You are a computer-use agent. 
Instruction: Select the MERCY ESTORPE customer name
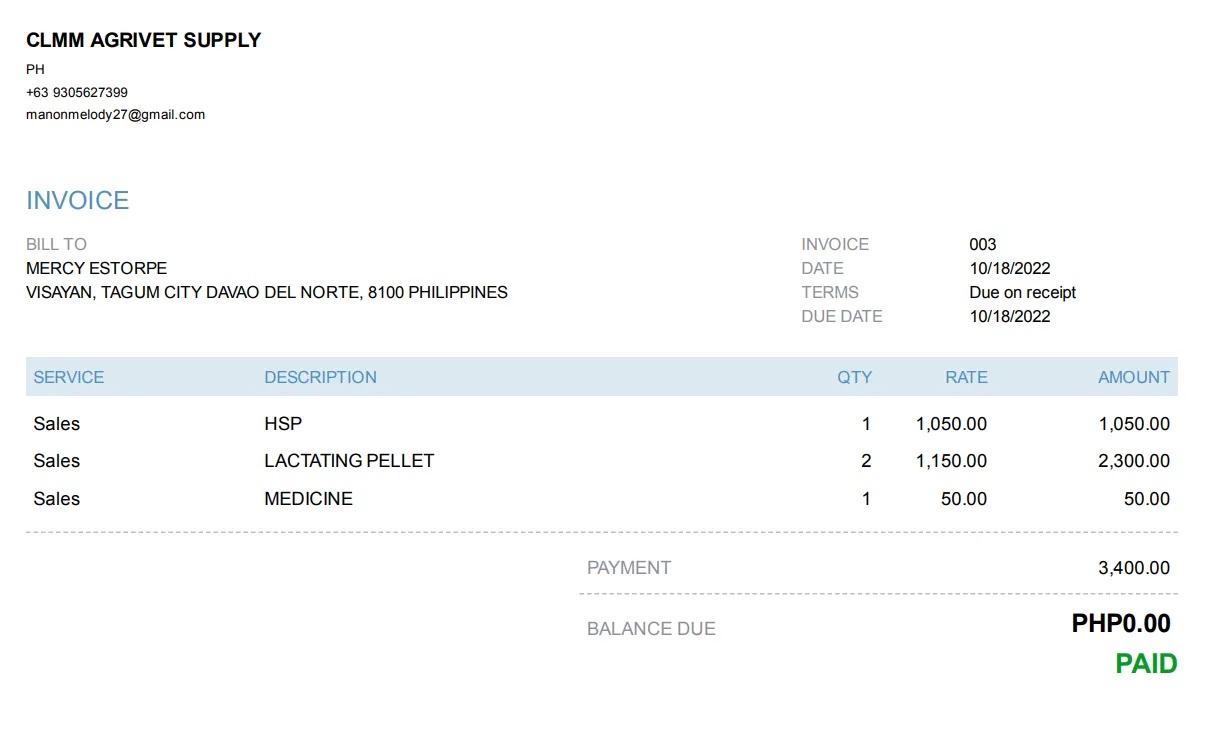[x=96, y=268]
